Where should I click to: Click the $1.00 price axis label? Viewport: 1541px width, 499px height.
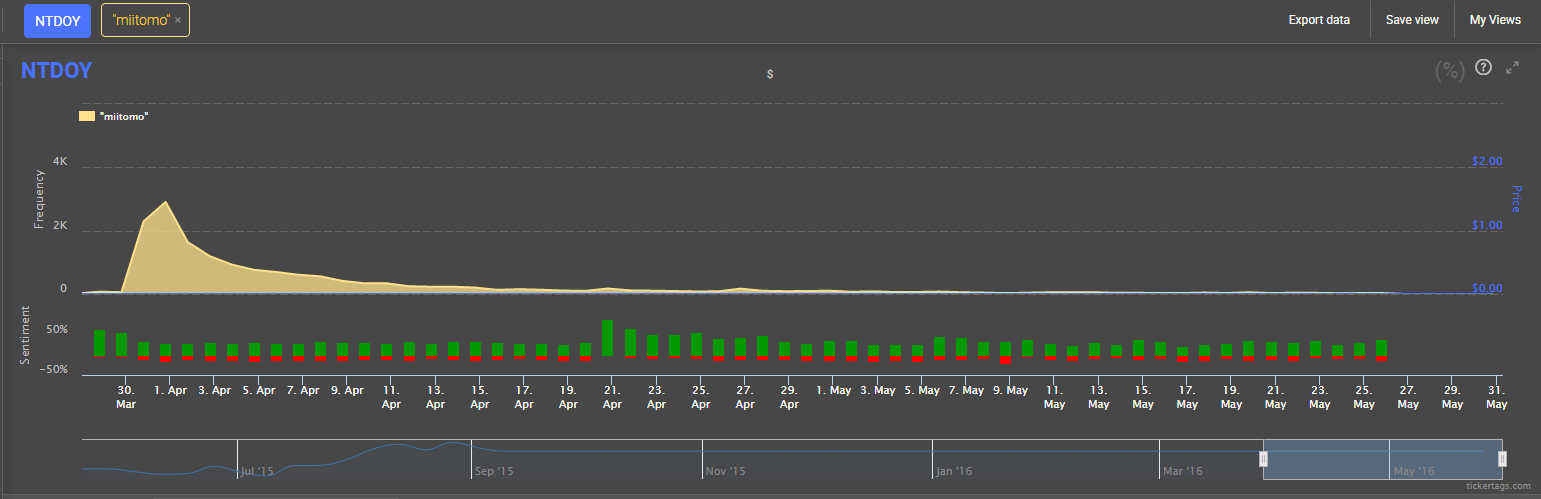click(x=1488, y=225)
